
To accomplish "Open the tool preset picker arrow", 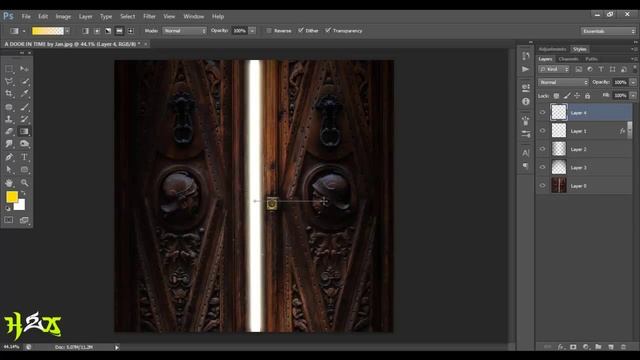I will 24,31.
